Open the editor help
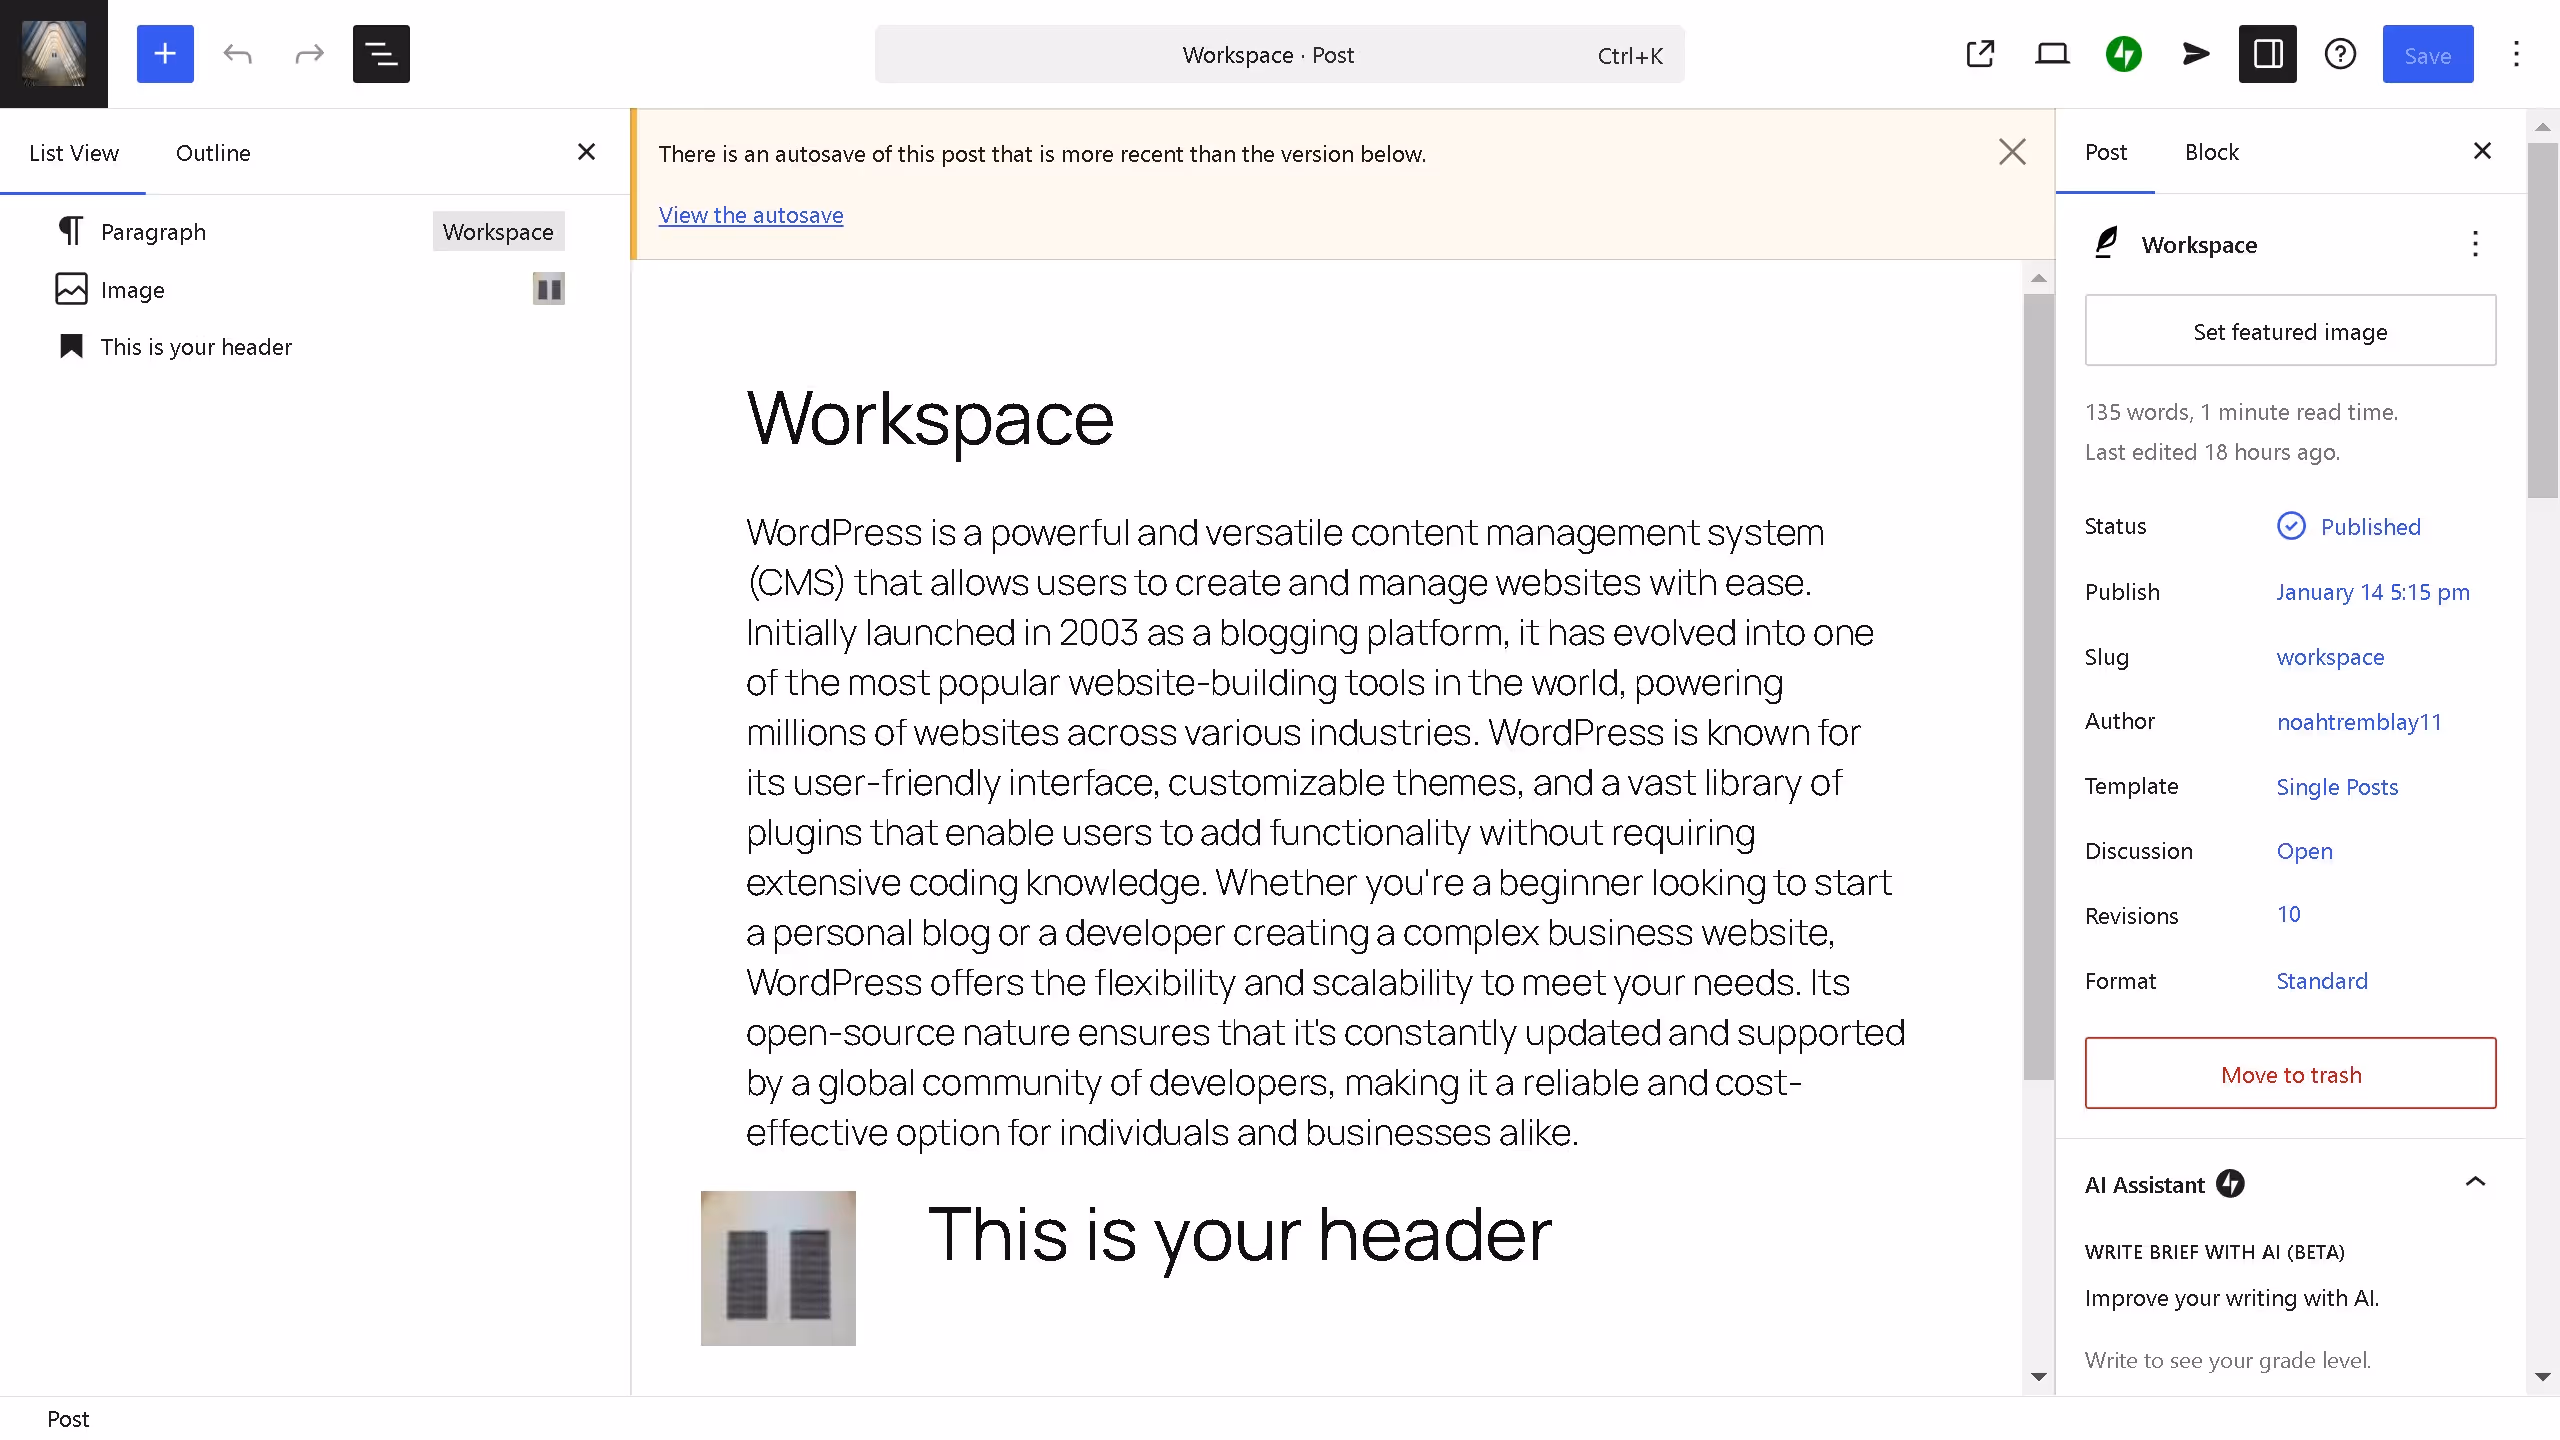 point(2340,54)
